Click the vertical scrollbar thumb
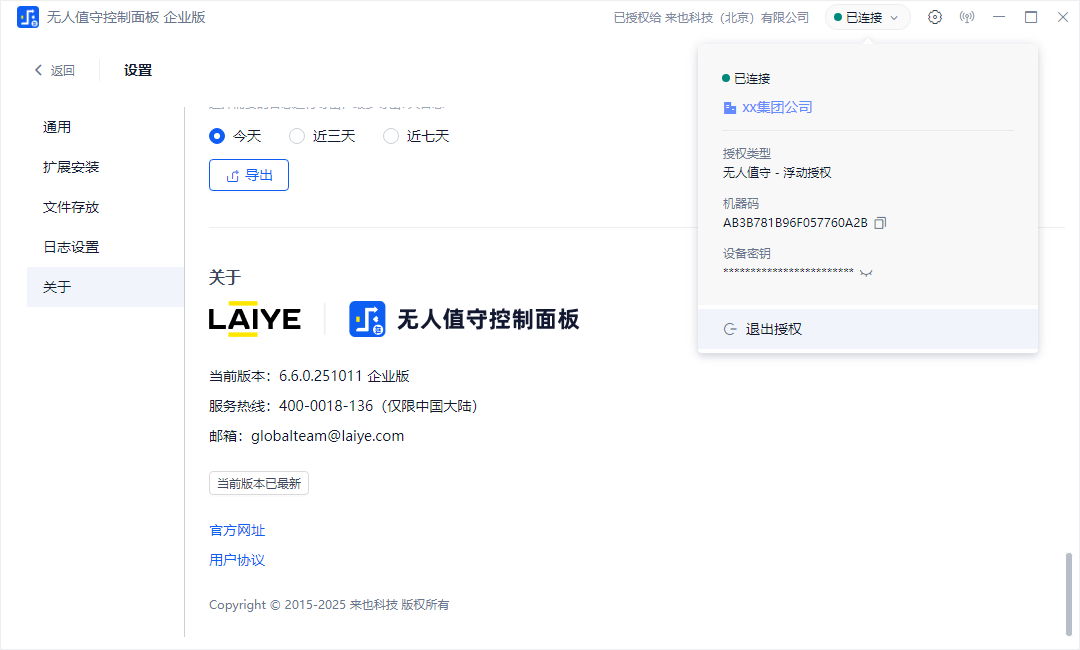 coord(1069,593)
